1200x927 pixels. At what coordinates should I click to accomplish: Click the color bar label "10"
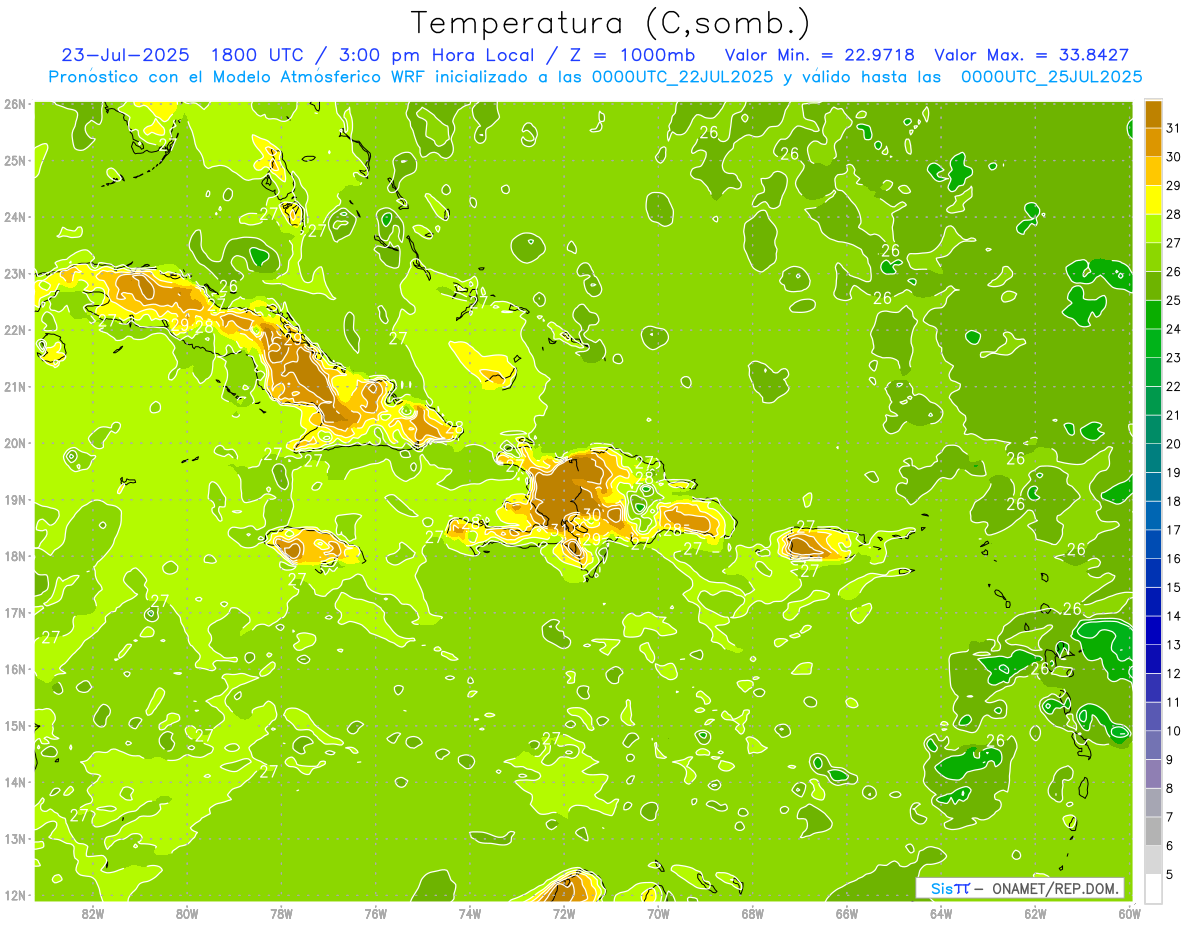[1173, 731]
